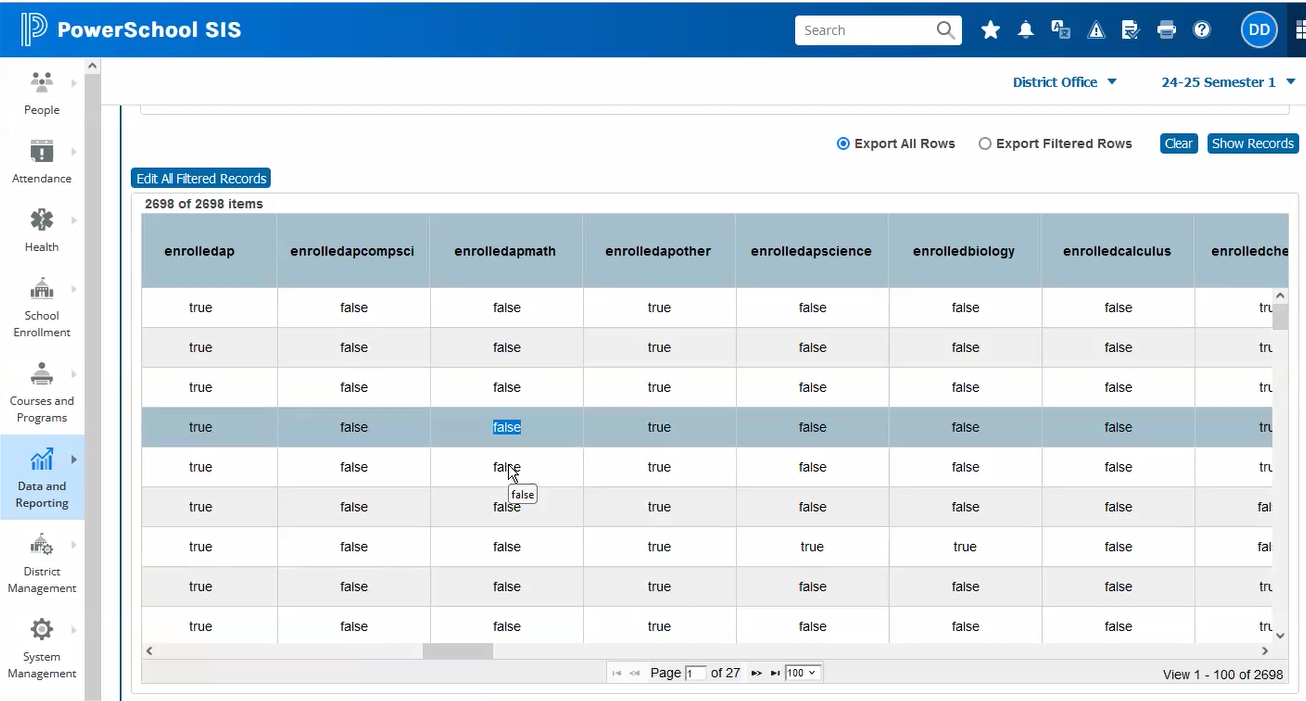
Task: Select the Export All Rows radio button
Action: [843, 143]
